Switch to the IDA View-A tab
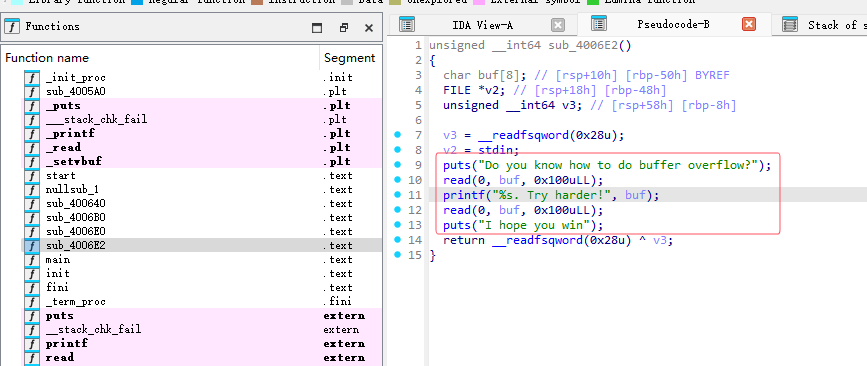Viewport: 867px width, 366px height. click(482, 25)
